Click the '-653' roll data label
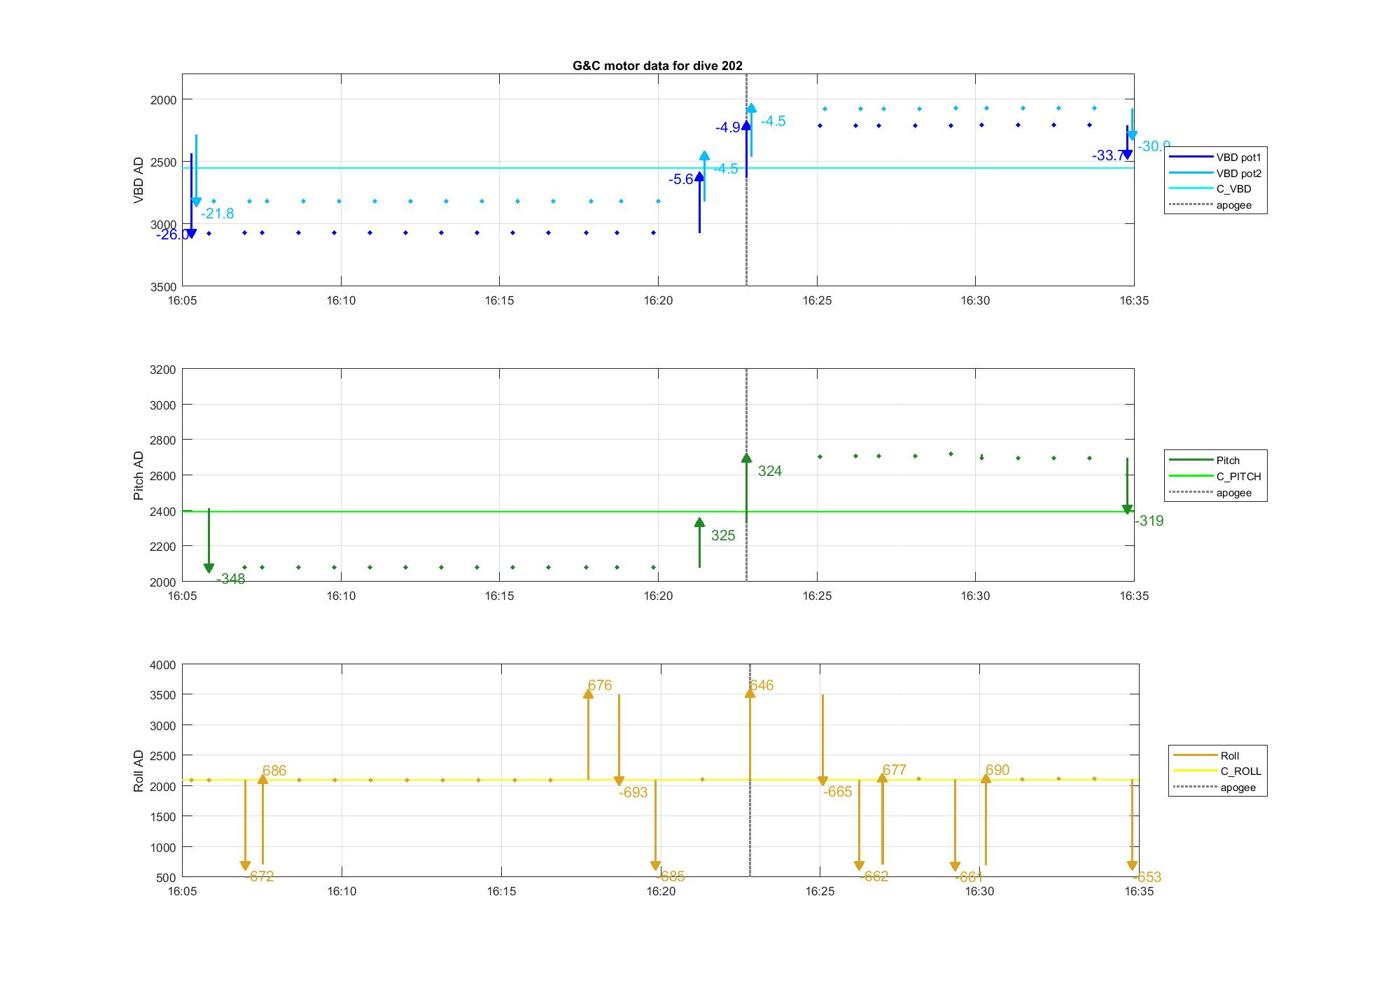The height and width of the screenshot is (986, 1400). coord(1147,877)
